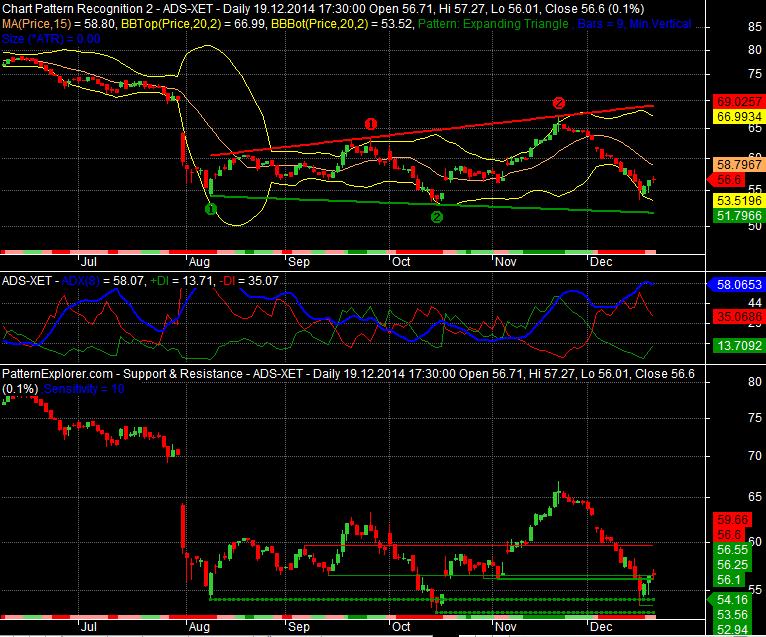Click the 'Size (*ATR) = 0.00' parameter text
Viewport: 766px width, 637px height.
tap(51, 39)
